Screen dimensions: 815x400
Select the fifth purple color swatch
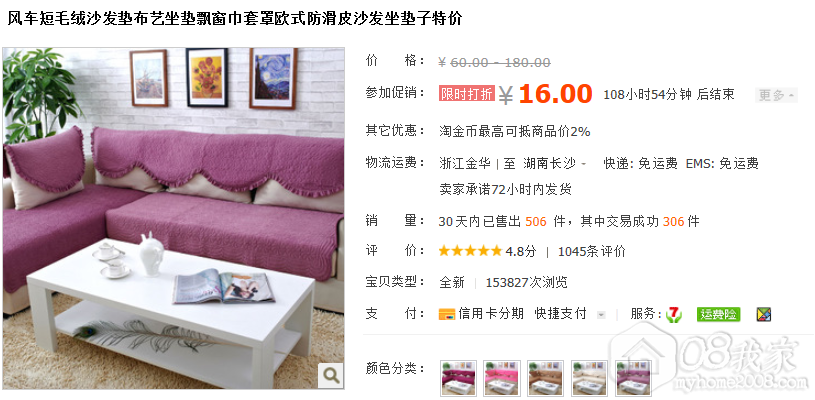633,378
